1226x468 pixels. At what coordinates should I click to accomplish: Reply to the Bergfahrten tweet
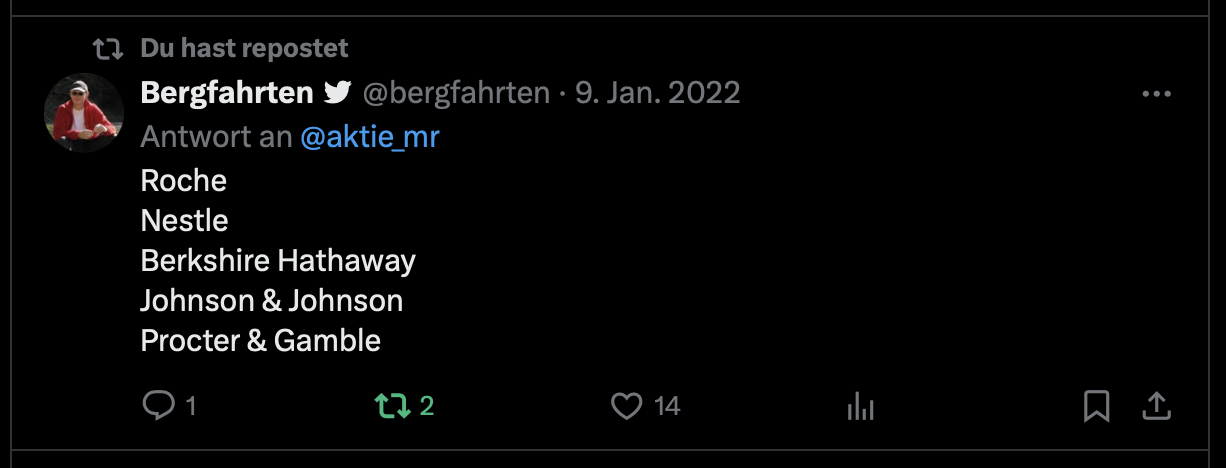coord(159,405)
